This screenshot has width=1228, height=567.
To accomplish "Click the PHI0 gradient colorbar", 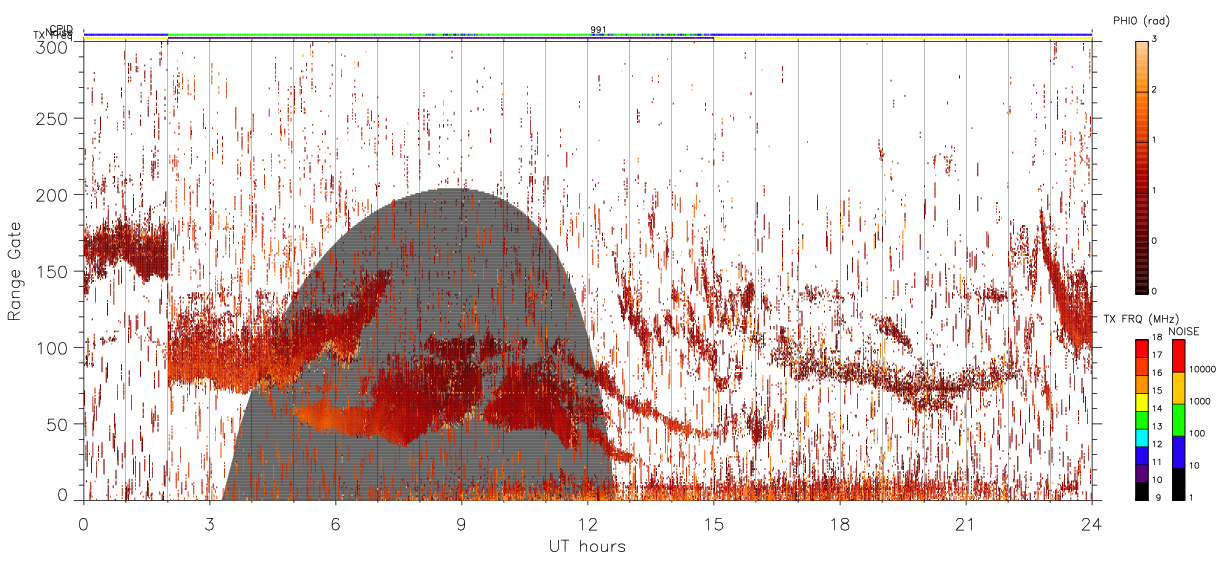I will pyautogui.click(x=1142, y=166).
